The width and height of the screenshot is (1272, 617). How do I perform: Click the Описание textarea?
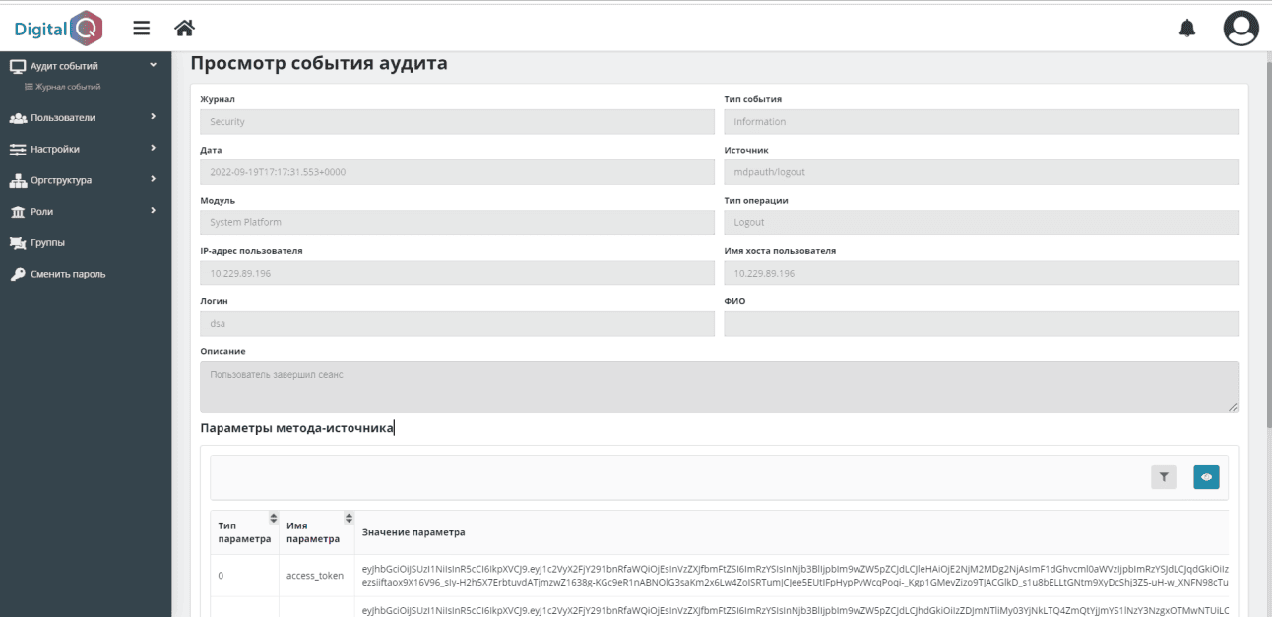click(x=719, y=387)
